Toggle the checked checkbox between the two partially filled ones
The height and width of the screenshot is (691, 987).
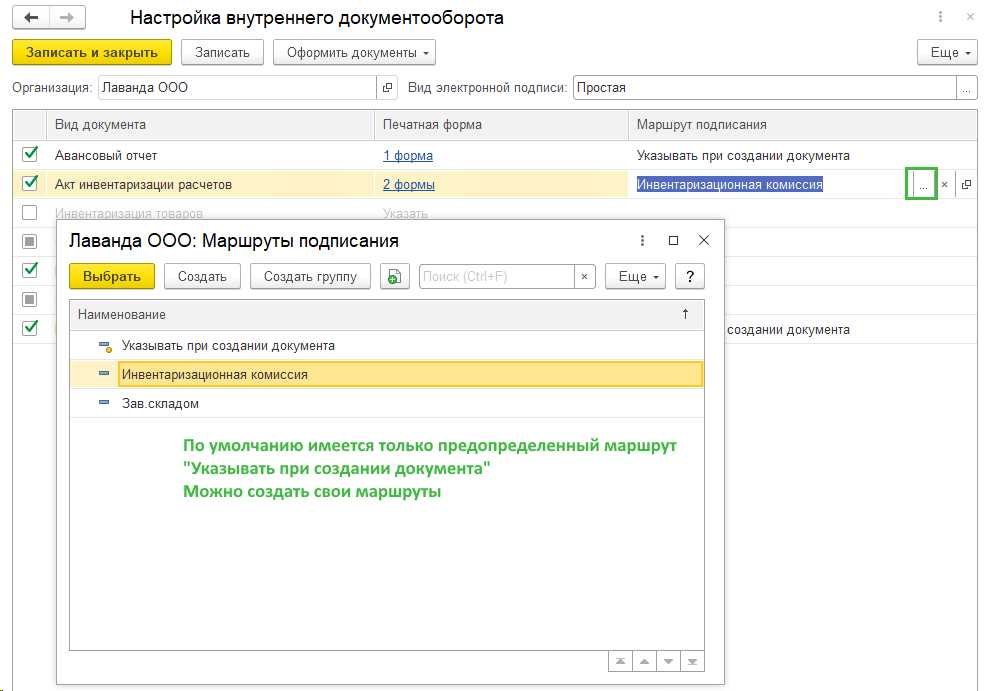click(30, 270)
